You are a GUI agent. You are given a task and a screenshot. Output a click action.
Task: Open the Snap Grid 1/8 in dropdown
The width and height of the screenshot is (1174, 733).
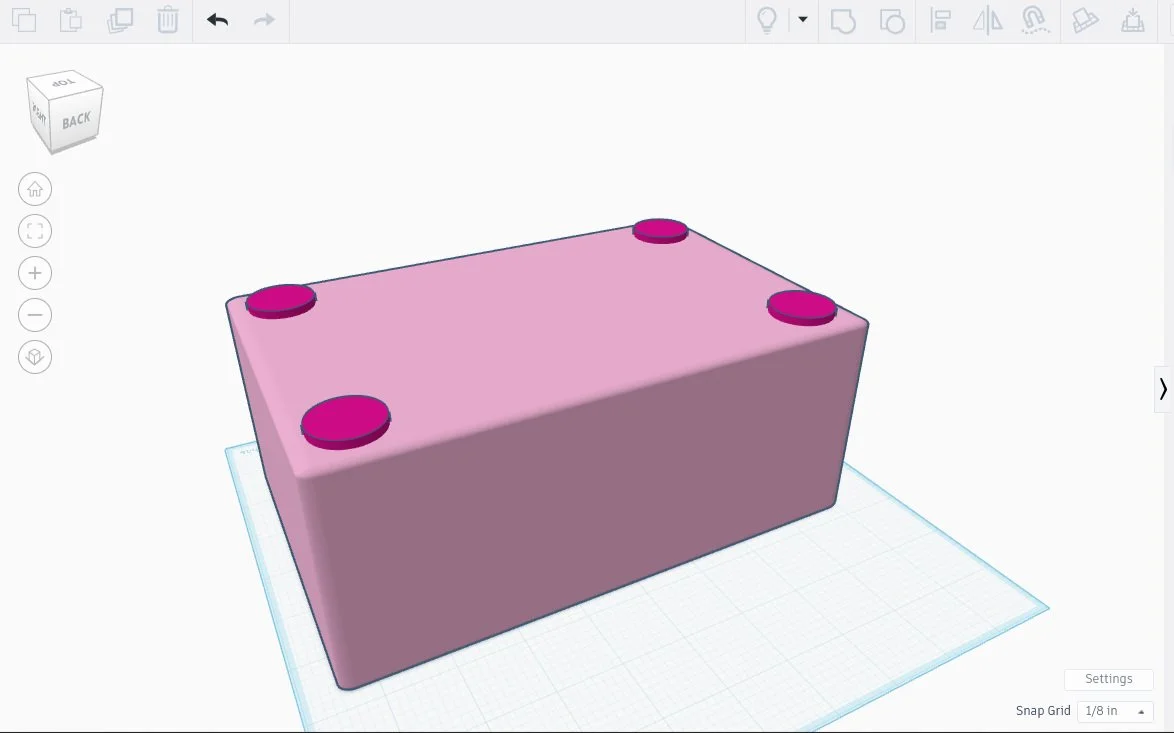(1115, 711)
